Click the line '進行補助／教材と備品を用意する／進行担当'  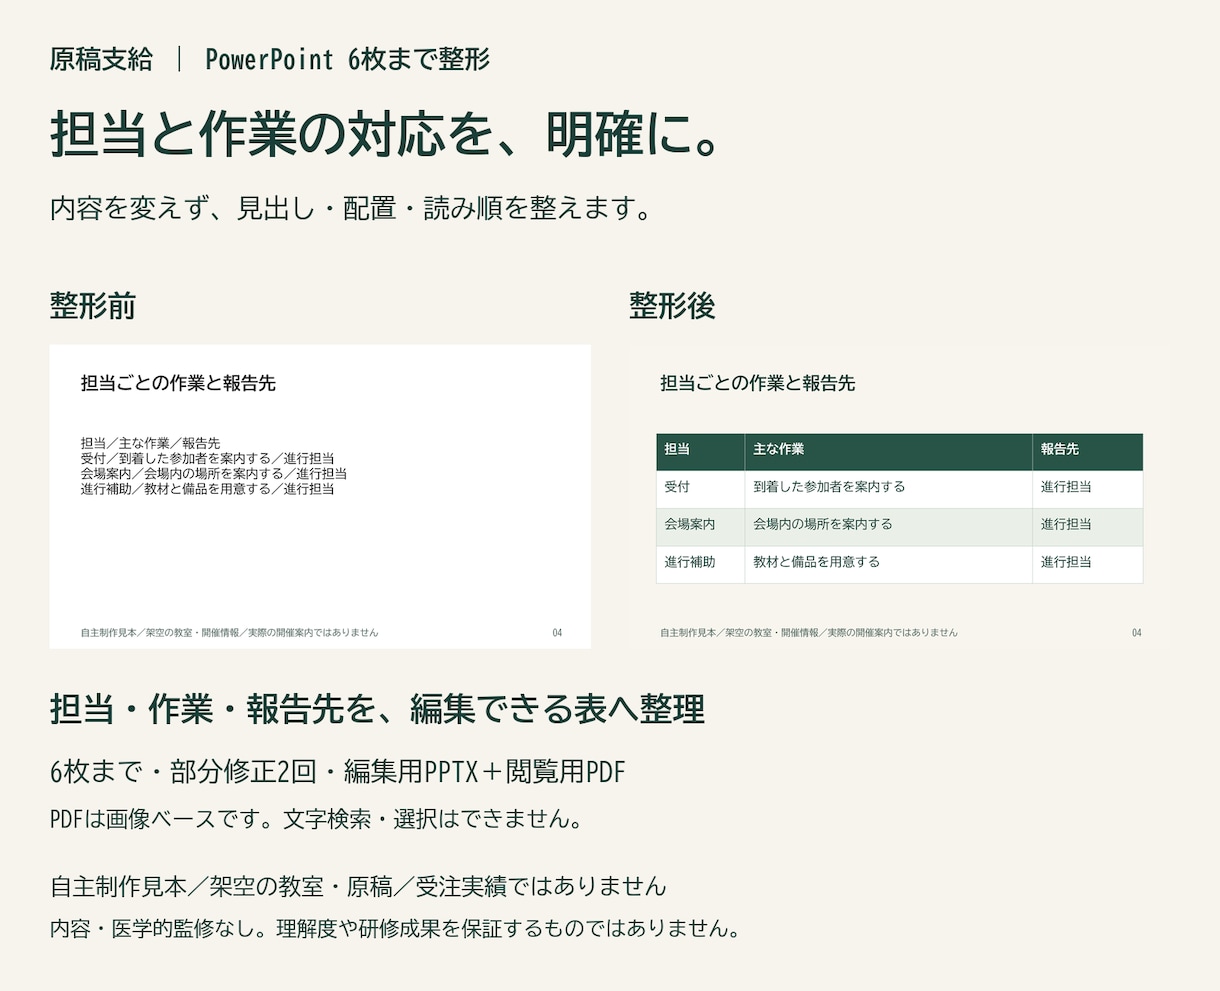[x=207, y=489]
